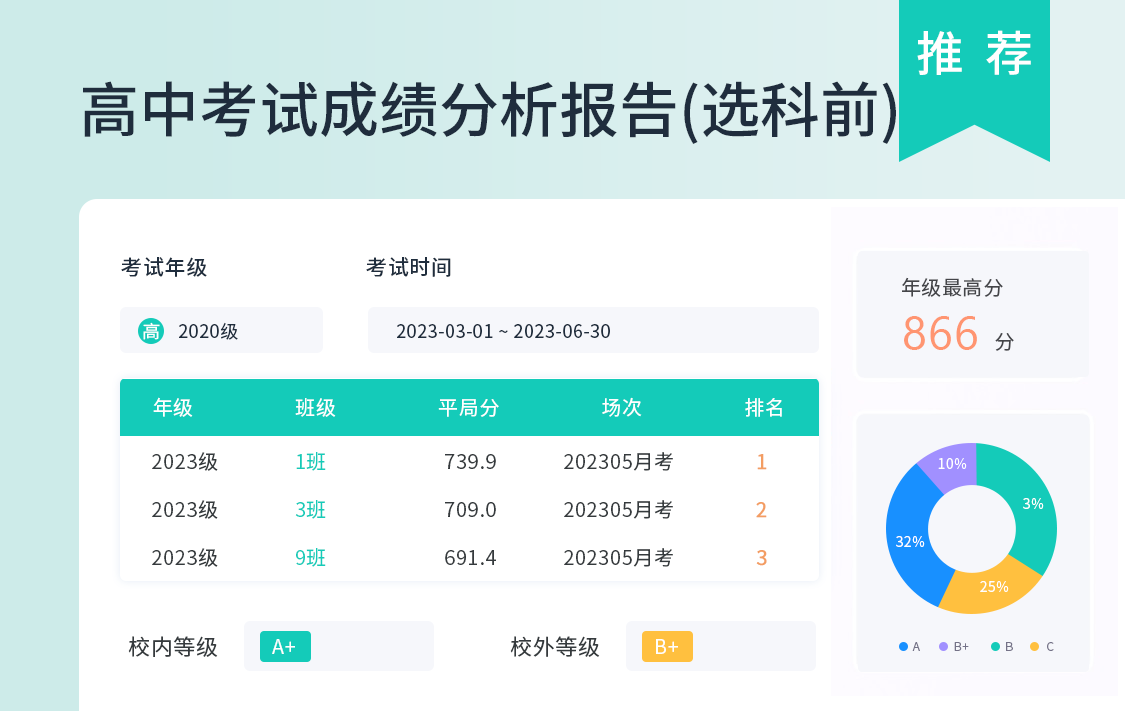The image size is (1125, 711).
Task: Select the yellow C legend marker
Action: [x=1037, y=647]
